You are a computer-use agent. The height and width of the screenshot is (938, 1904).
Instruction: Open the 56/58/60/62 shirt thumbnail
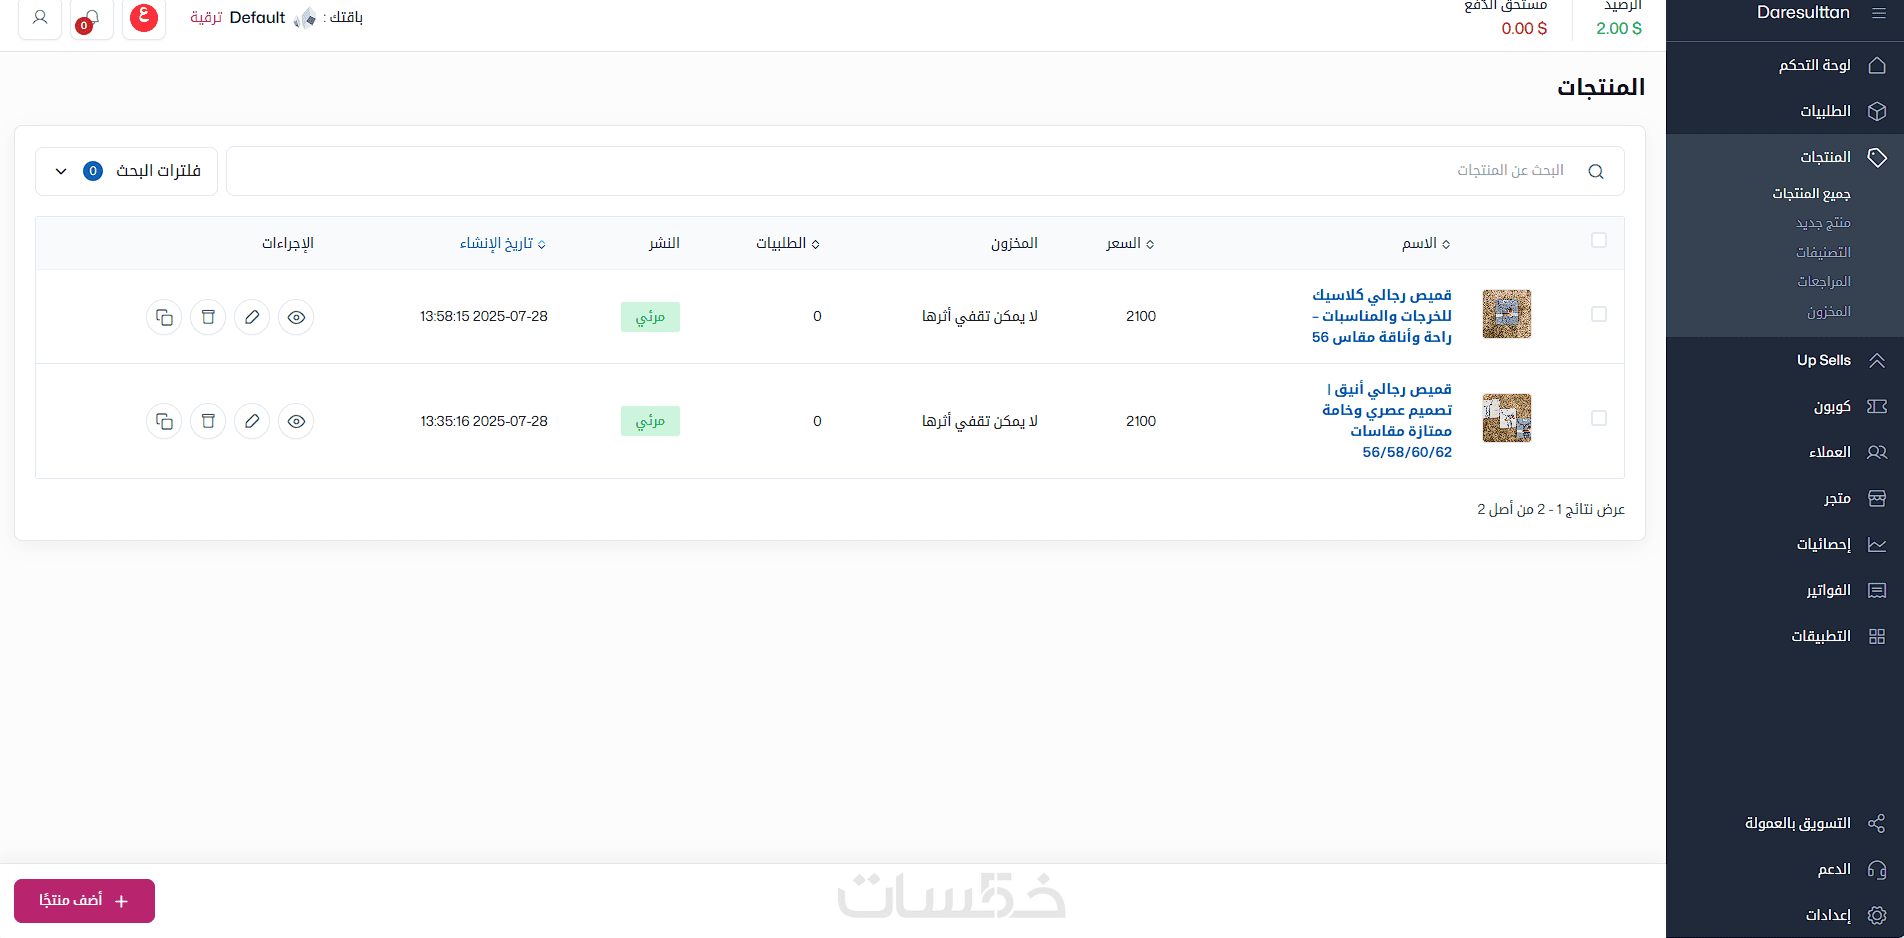click(1507, 418)
